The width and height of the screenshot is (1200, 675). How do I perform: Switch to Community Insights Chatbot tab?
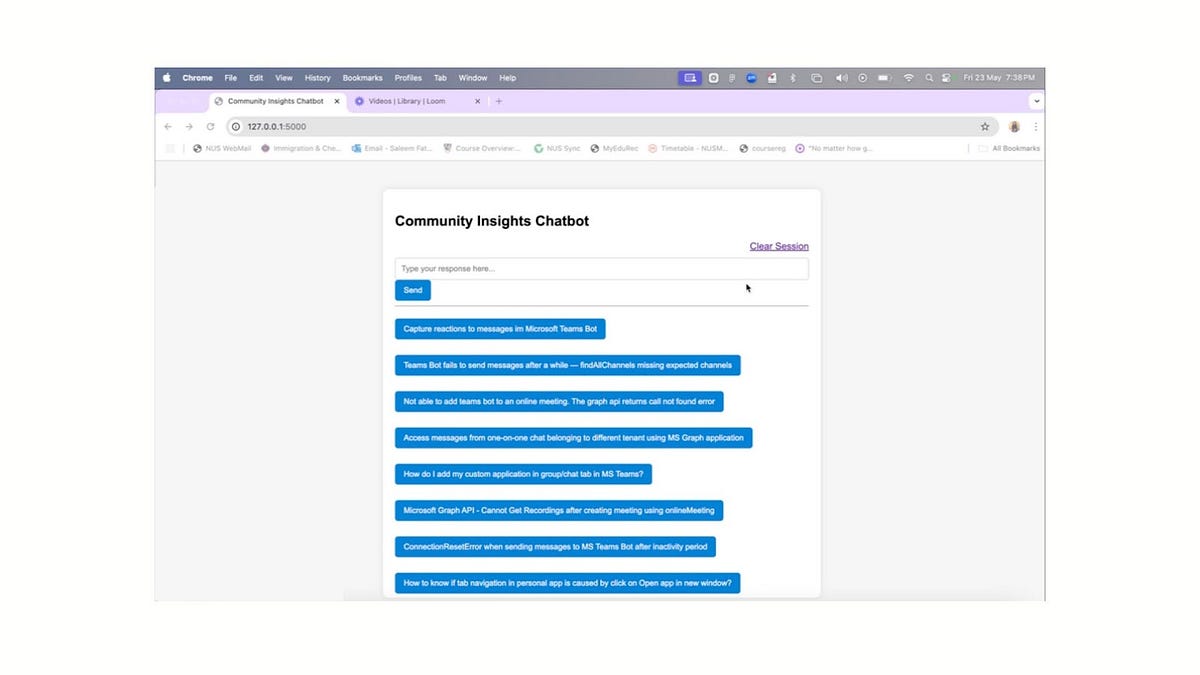[x=275, y=101]
